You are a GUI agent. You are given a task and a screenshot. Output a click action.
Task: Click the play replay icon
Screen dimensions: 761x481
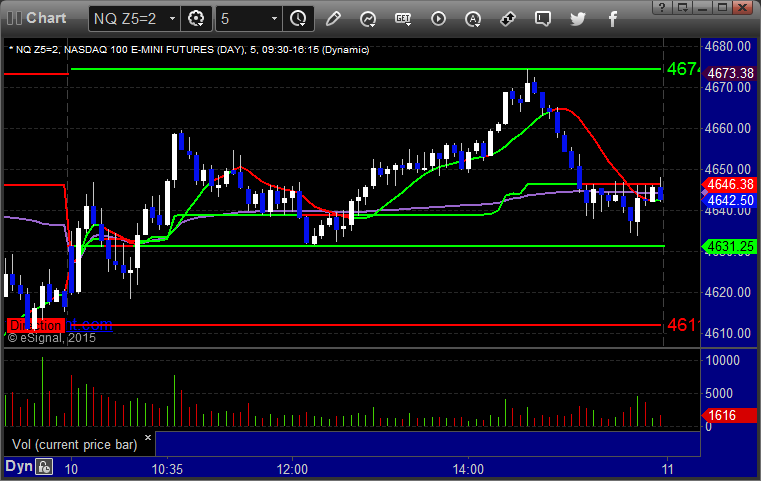tap(438, 19)
